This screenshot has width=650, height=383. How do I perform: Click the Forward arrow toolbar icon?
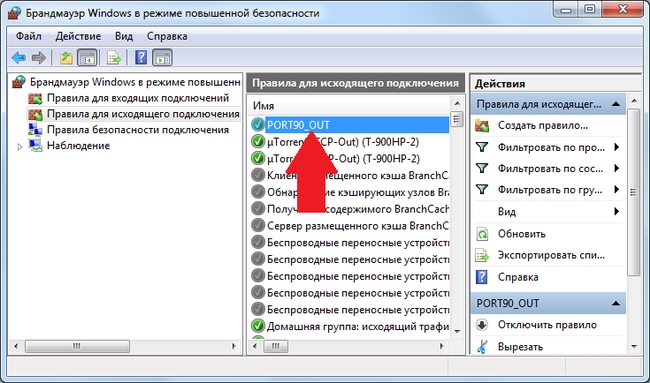click(39, 58)
